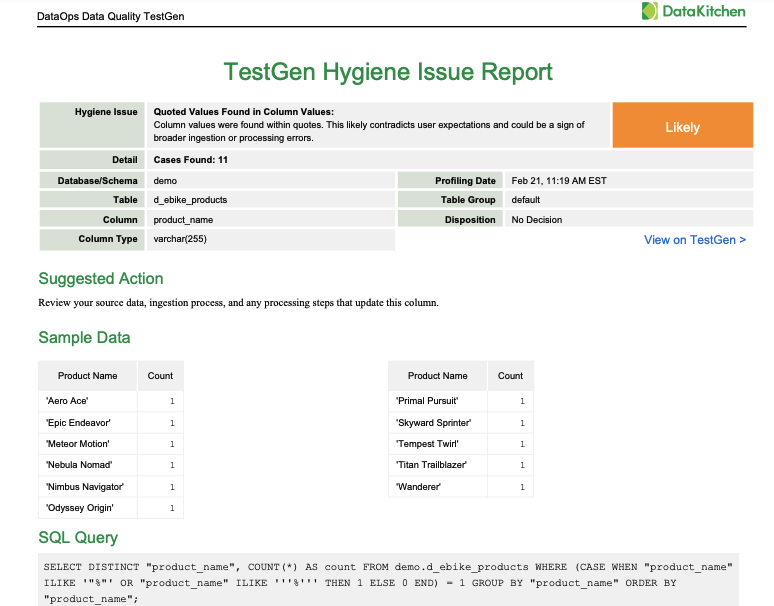Click the right table Count header

point(510,376)
